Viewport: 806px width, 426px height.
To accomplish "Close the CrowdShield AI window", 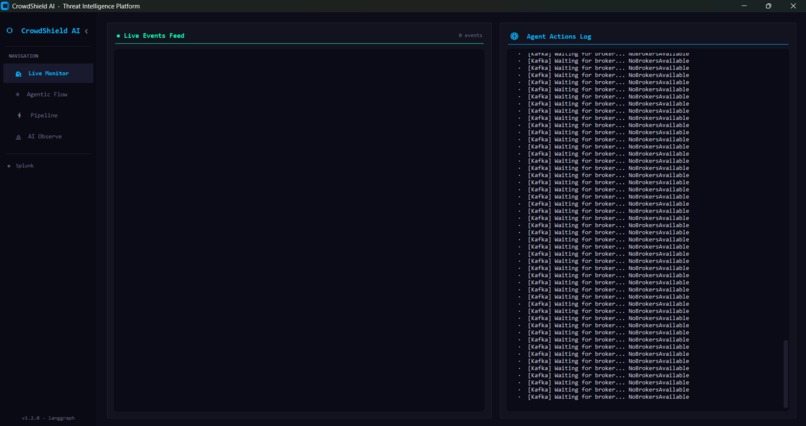I will point(793,6).
